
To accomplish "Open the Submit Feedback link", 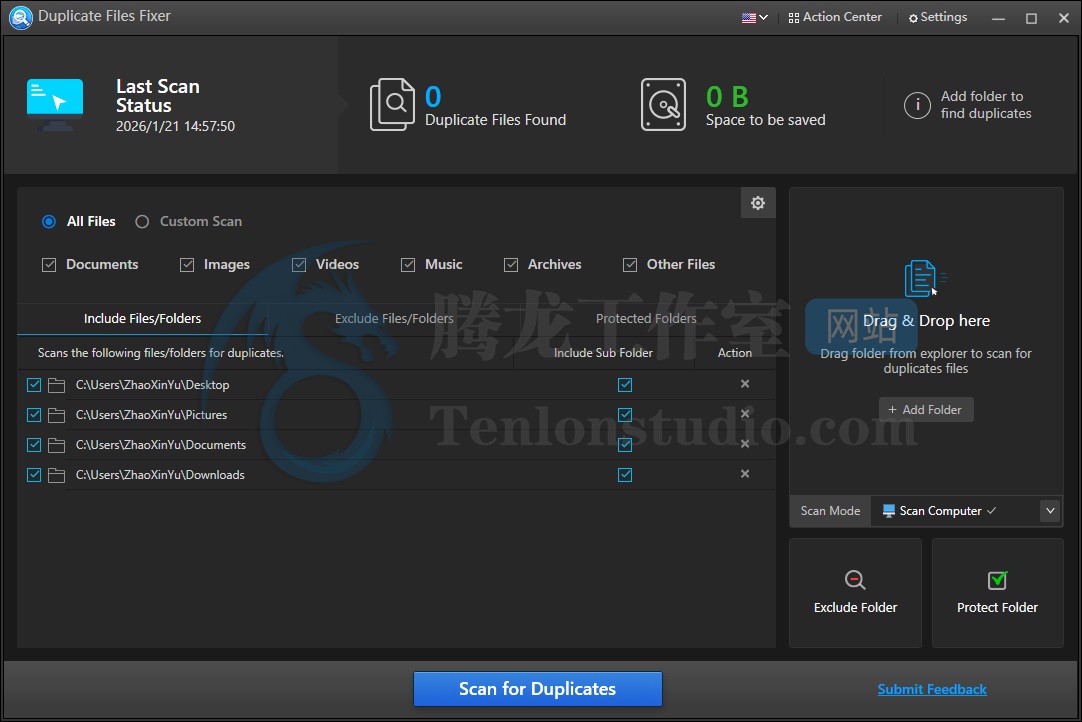I will 932,689.
